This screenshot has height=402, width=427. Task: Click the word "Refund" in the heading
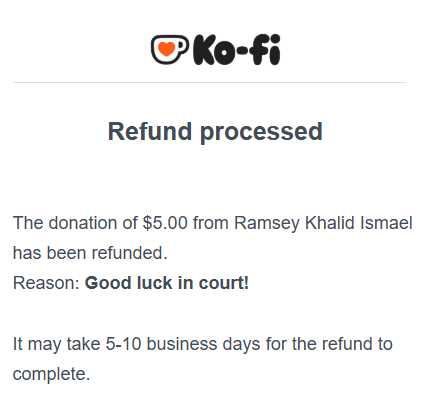(x=150, y=131)
